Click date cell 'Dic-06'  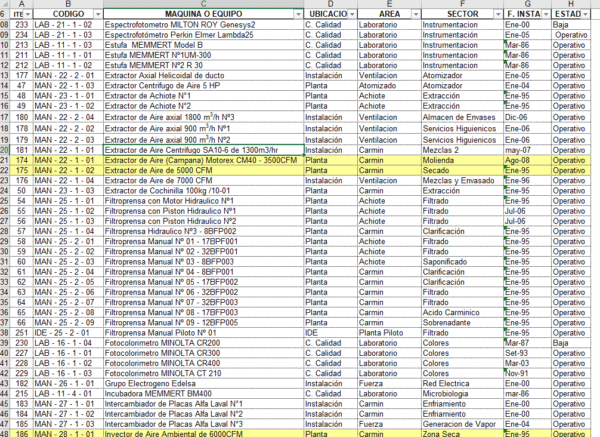click(x=527, y=117)
